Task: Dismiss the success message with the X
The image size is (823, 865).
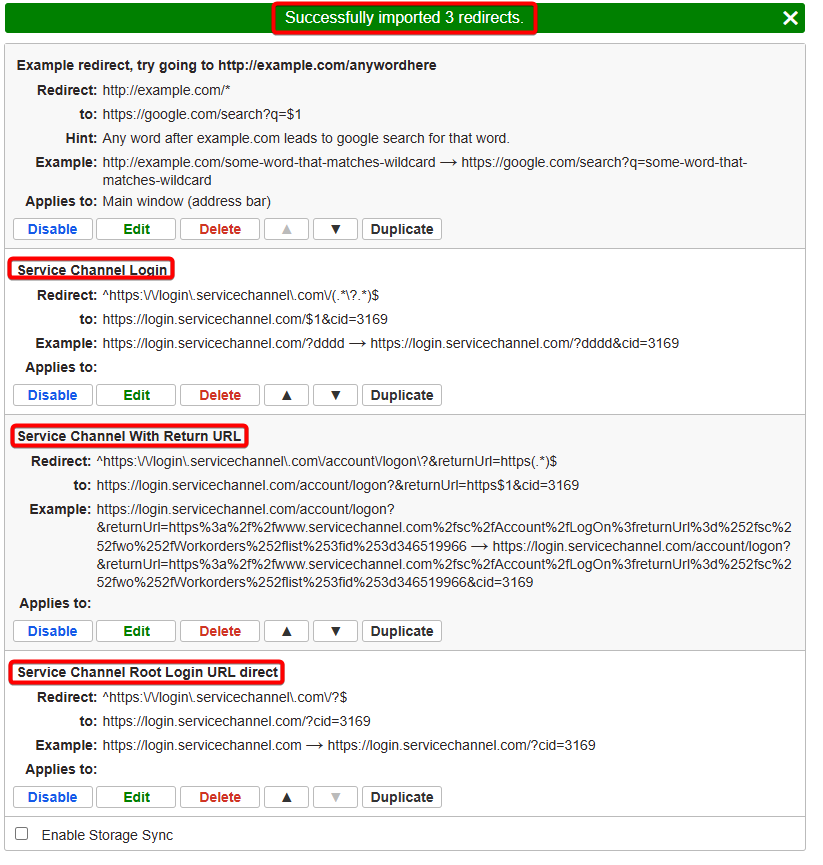Action: [x=790, y=18]
